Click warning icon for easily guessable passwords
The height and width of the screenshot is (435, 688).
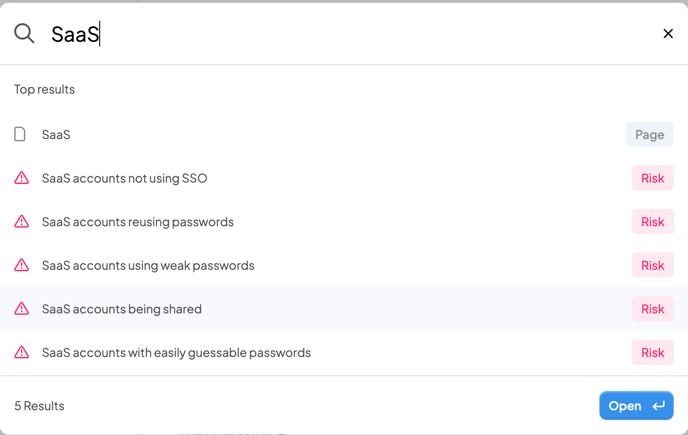tap(22, 352)
